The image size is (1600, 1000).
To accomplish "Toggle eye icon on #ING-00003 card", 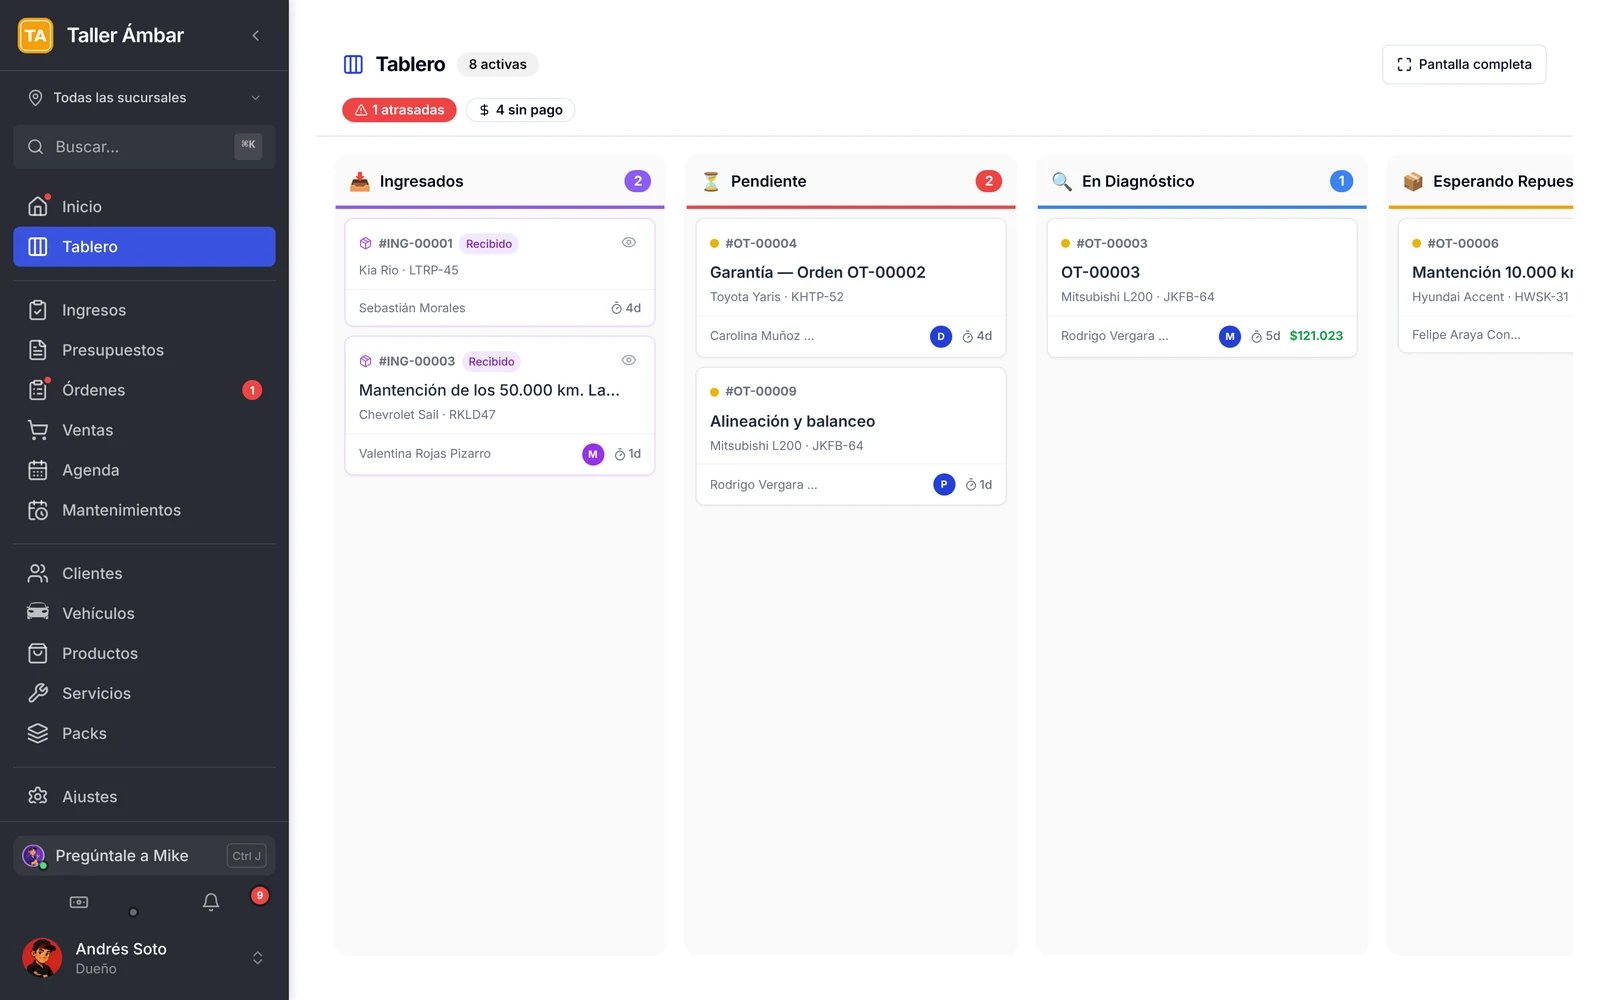I will 629,360.
